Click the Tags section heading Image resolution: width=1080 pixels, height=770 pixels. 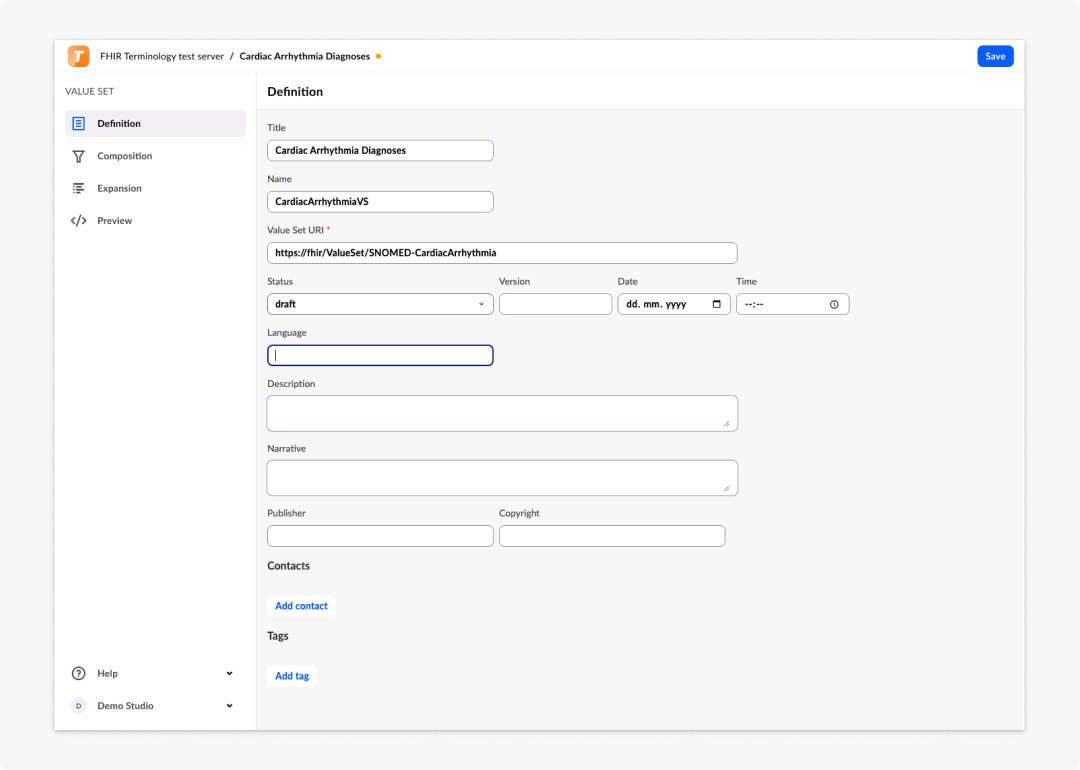pyautogui.click(x=278, y=636)
